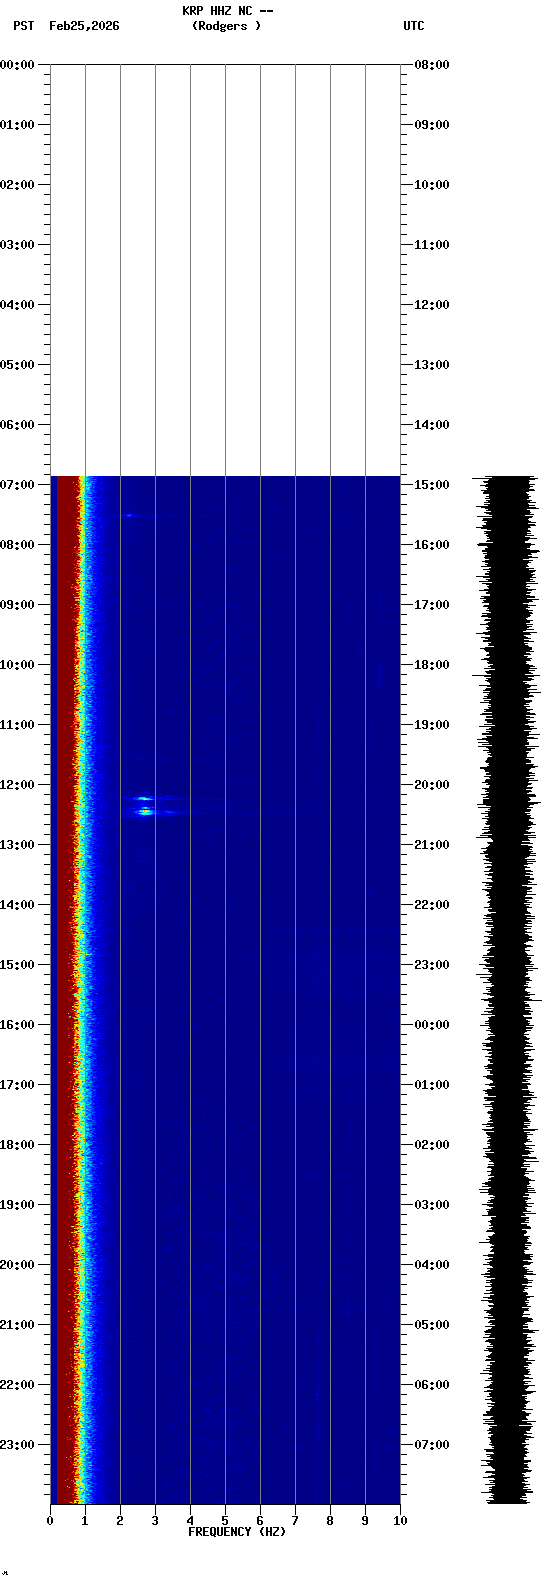Click the PST time label '07:00'
This screenshot has width=552, height=1584.
(x=17, y=485)
